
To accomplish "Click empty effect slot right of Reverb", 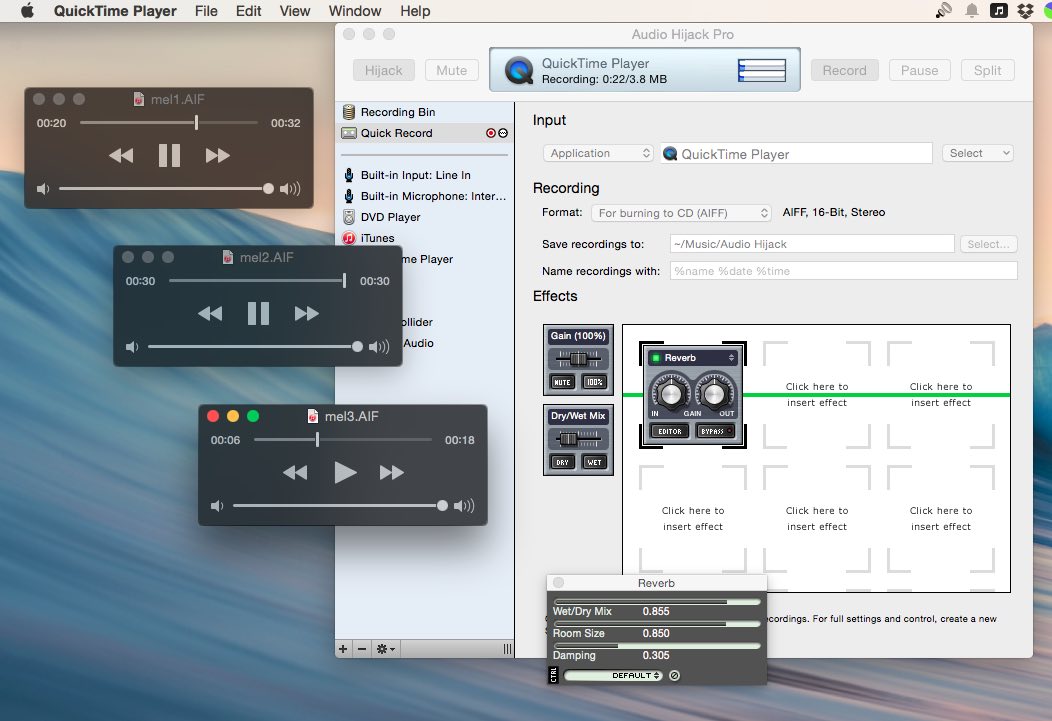I will (817, 394).
